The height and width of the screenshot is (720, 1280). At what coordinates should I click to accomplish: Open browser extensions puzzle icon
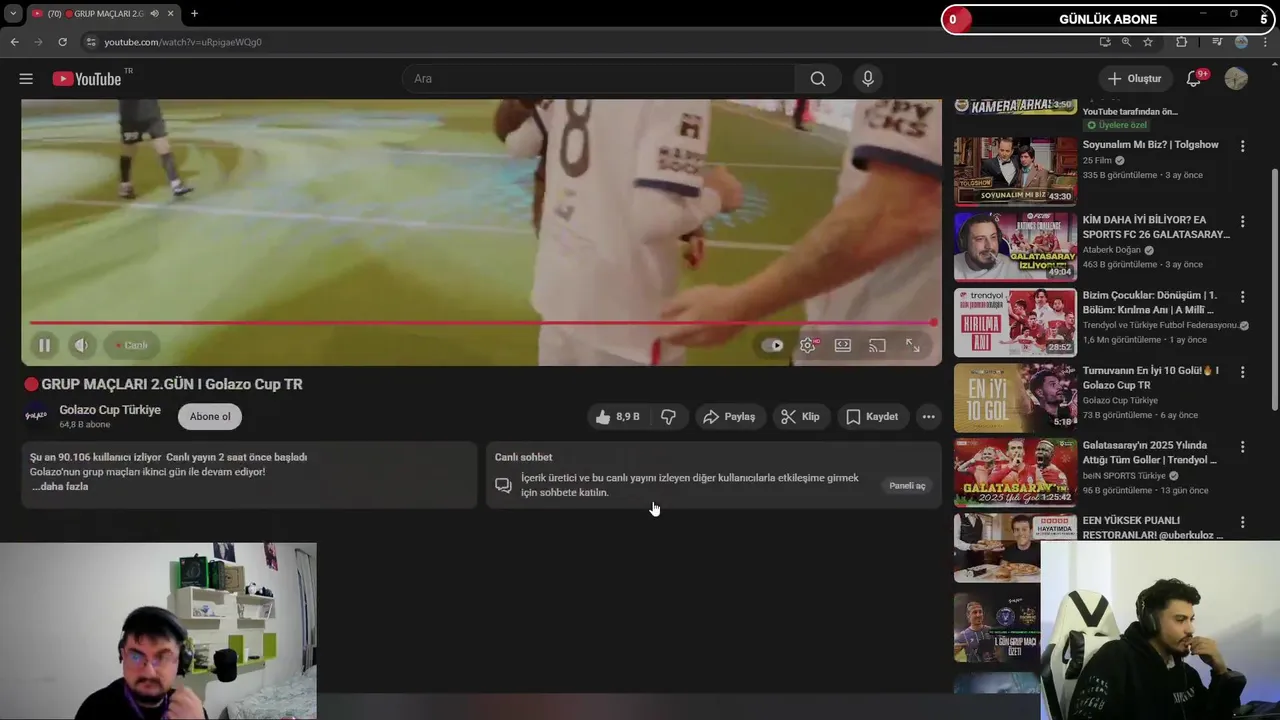tap(1181, 42)
